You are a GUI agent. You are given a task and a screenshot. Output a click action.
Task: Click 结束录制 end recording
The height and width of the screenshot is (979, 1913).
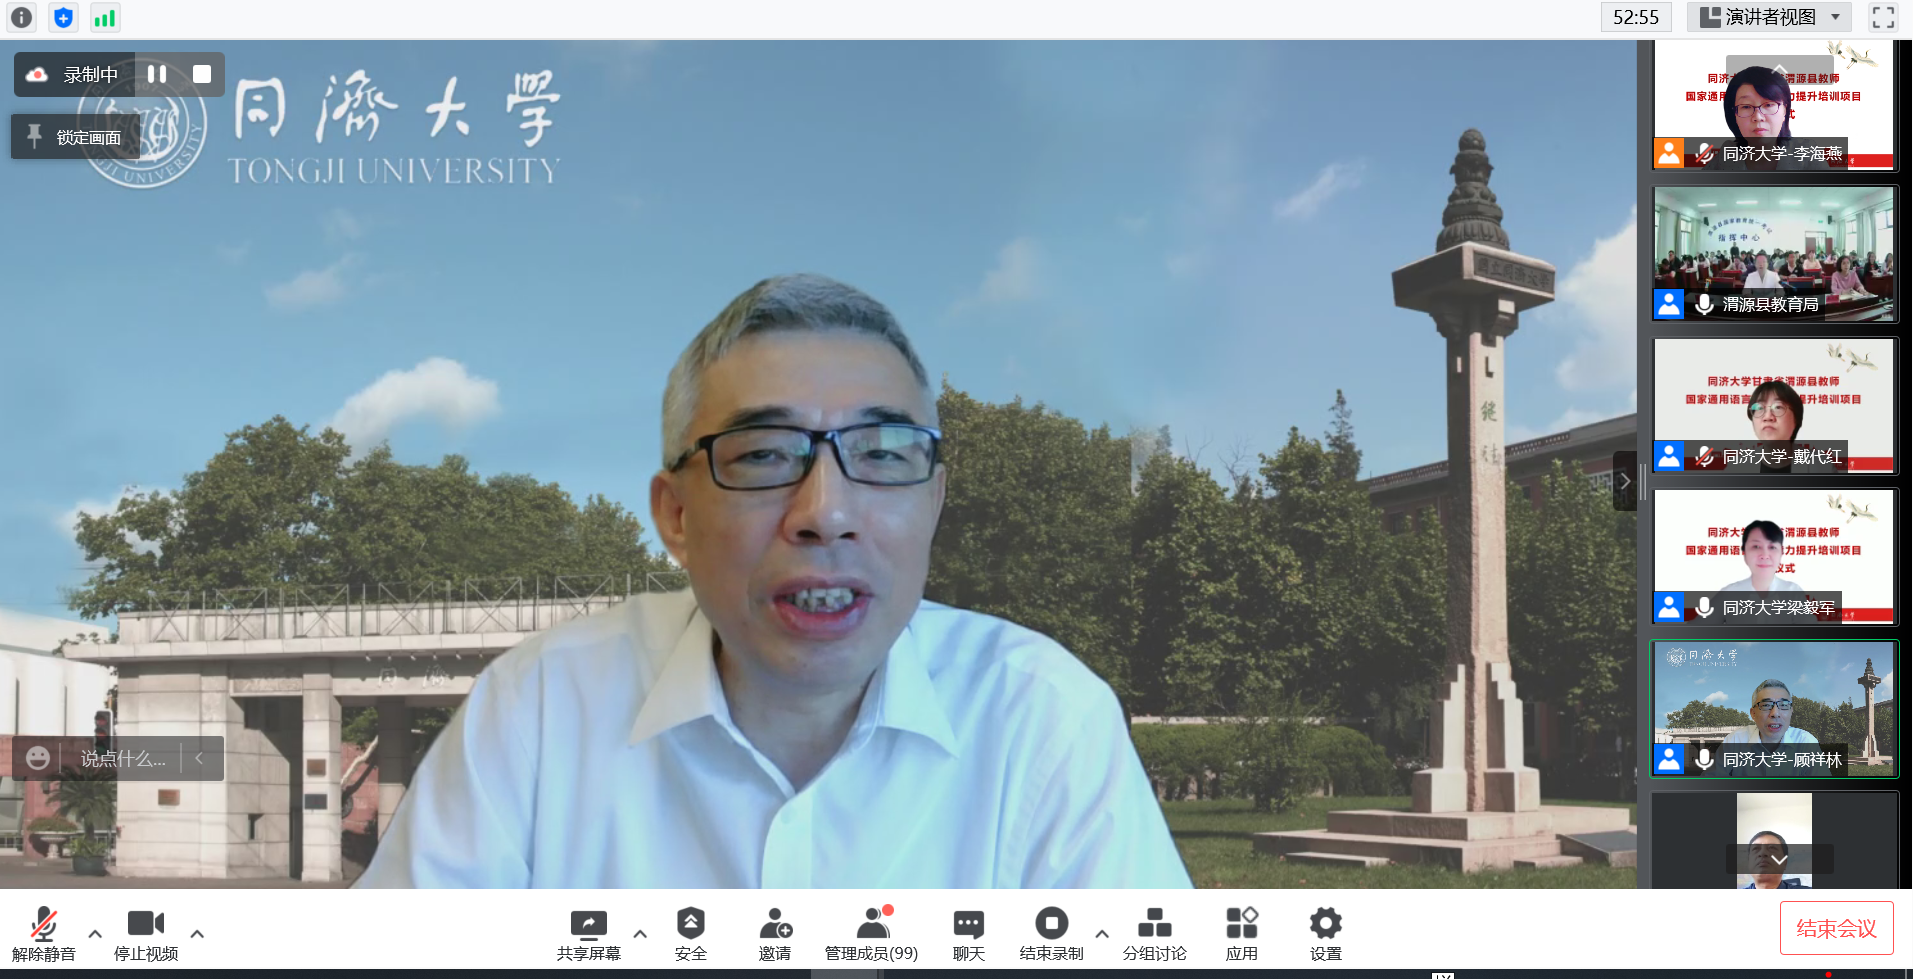click(1051, 934)
